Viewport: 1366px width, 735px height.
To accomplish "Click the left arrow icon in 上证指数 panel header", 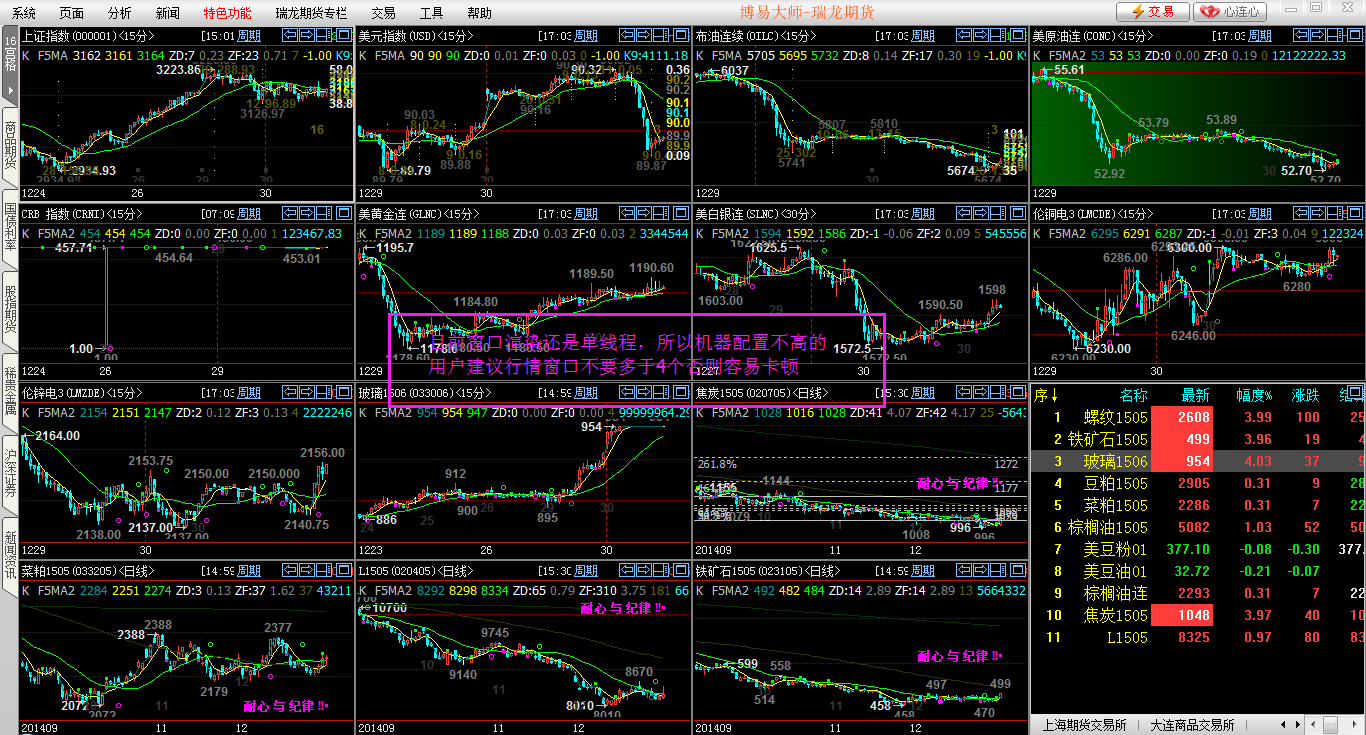I will 290,35.
